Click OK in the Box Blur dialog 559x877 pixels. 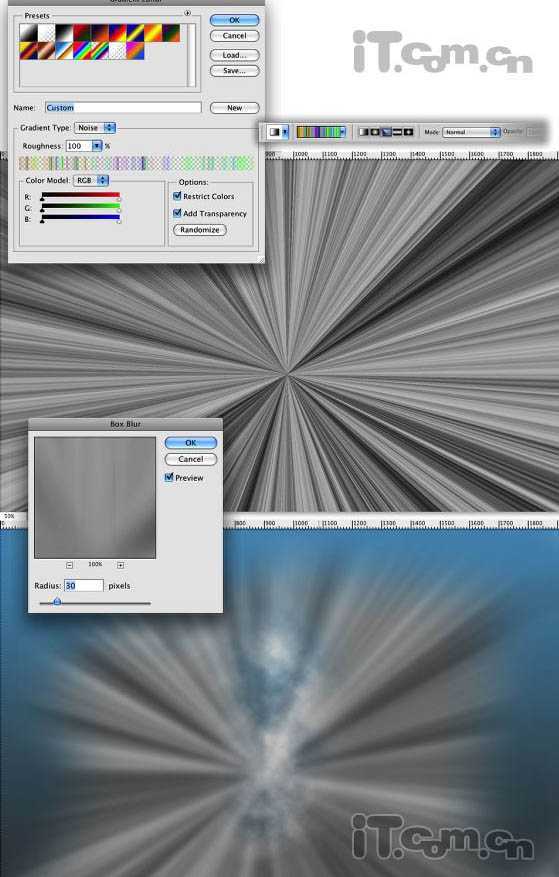pos(191,443)
